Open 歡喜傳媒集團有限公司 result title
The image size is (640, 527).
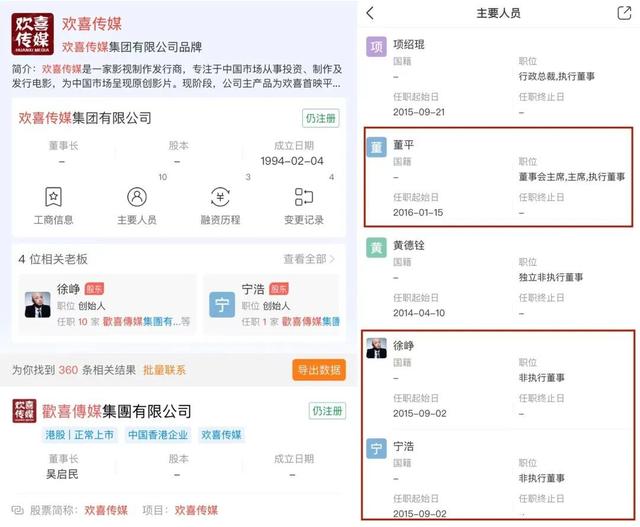(x=116, y=411)
